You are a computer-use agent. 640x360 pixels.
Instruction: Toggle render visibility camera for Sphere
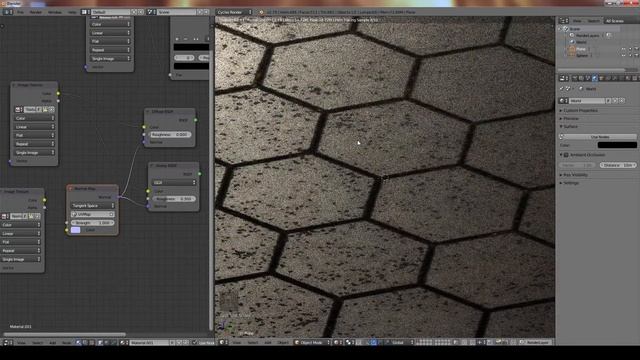click(x=636, y=56)
